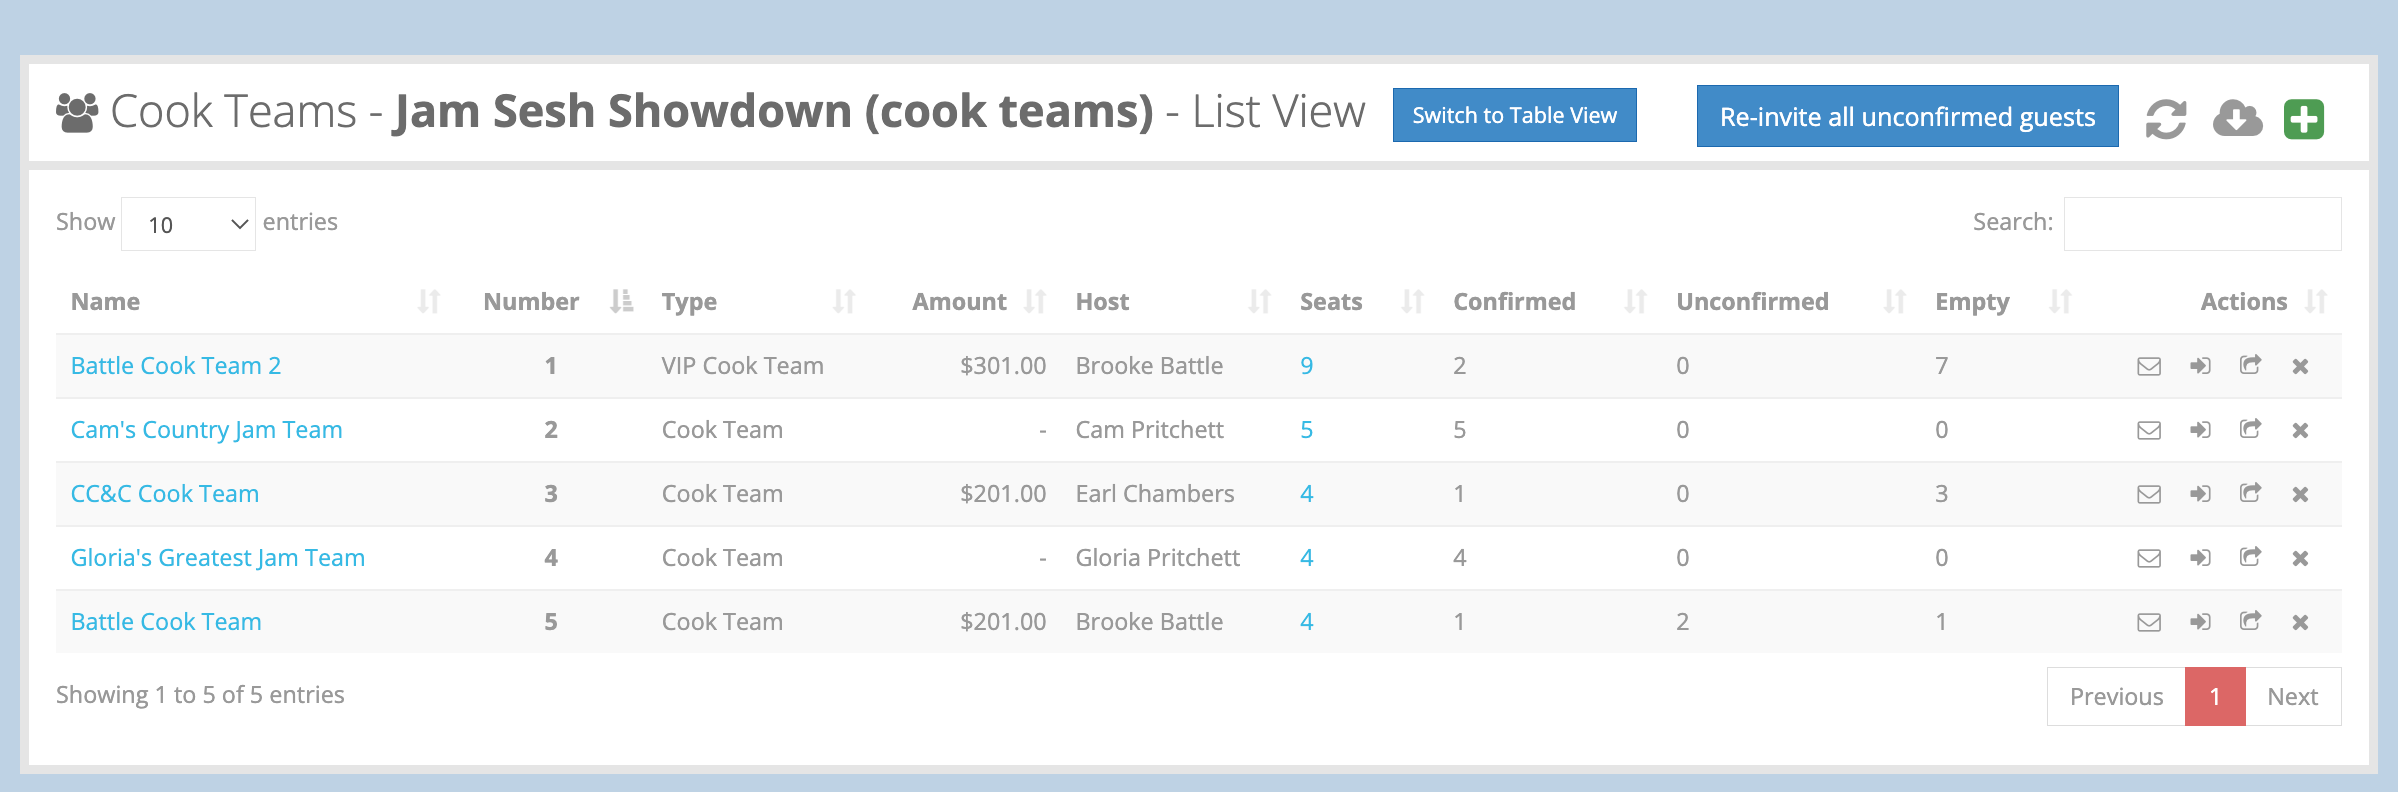Click the cloud download icon
The height and width of the screenshot is (792, 2398).
(x=2237, y=119)
